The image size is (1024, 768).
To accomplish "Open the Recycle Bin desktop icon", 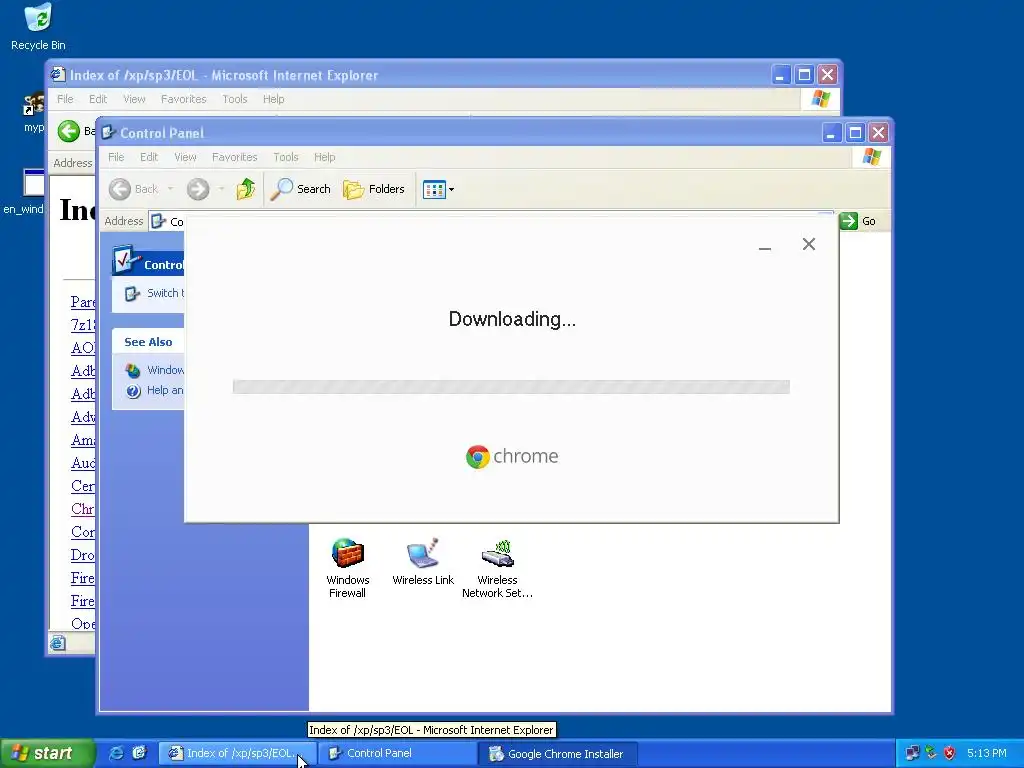I will [x=38, y=26].
